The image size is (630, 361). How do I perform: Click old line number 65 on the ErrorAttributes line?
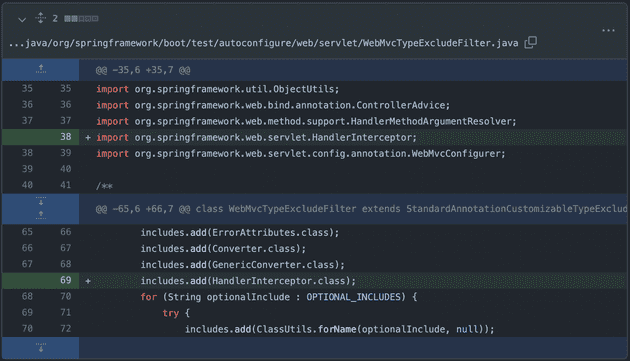(27, 232)
